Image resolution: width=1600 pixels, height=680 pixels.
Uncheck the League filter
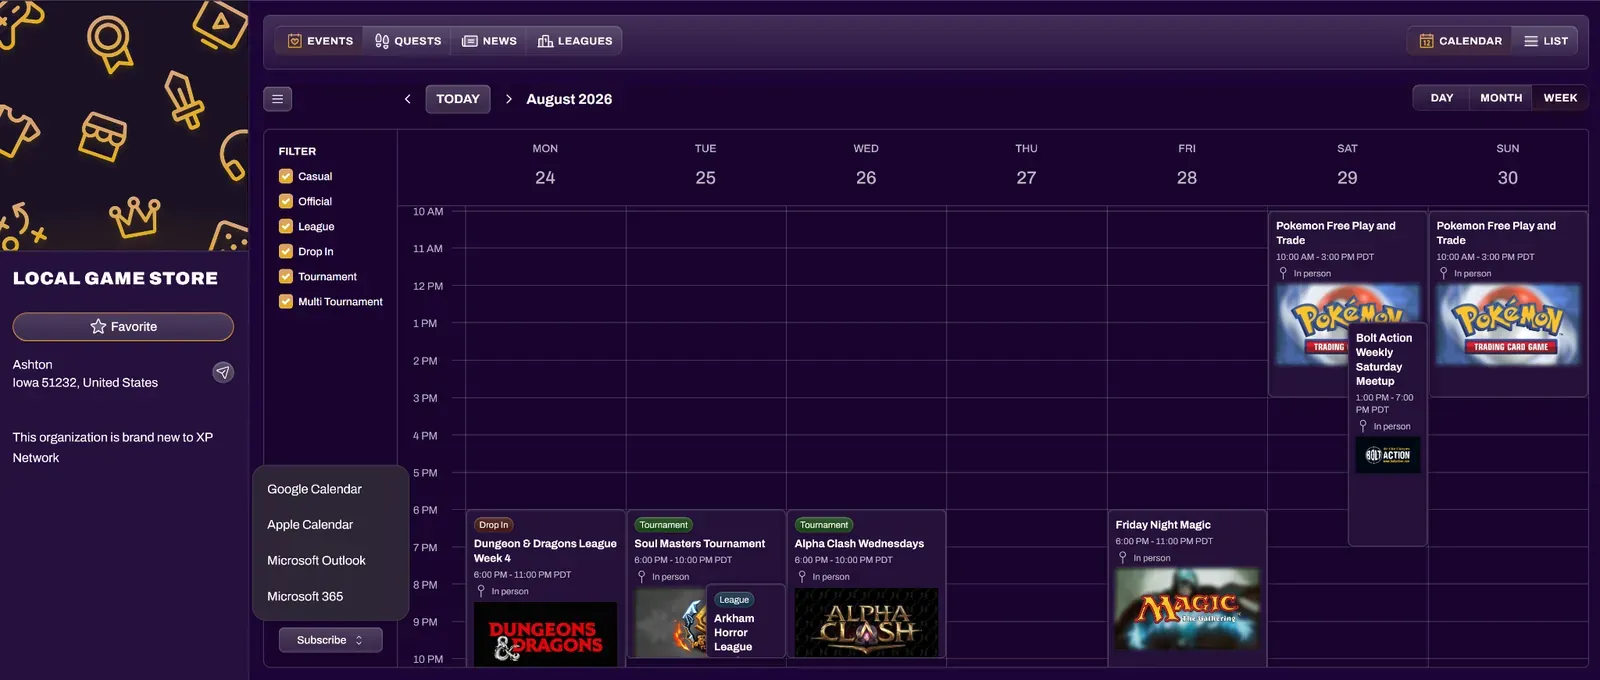pos(286,226)
